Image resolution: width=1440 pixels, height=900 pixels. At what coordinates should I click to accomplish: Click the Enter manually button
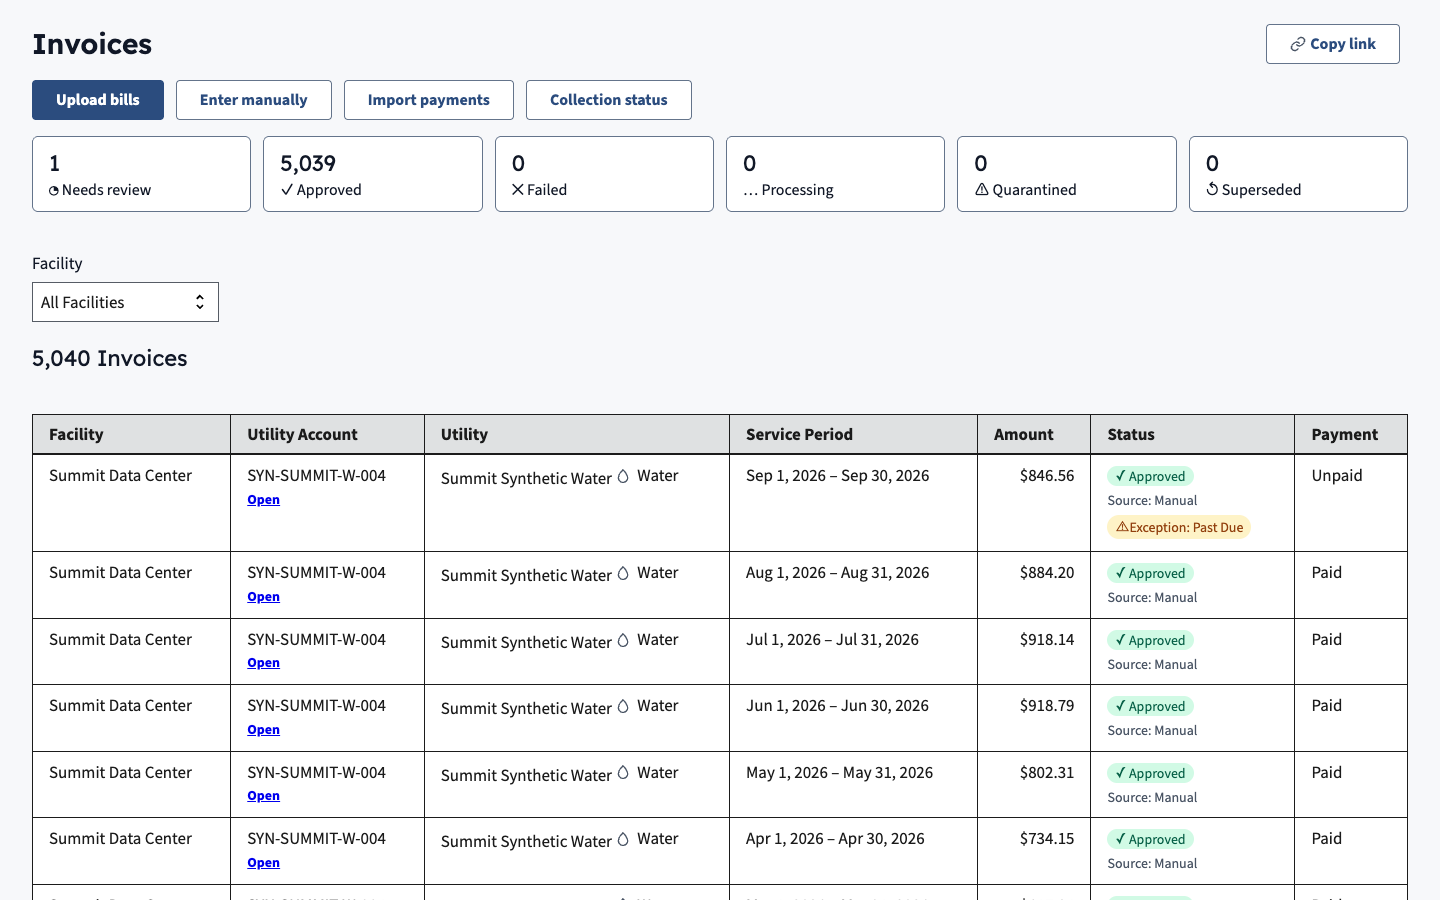pyautogui.click(x=254, y=100)
